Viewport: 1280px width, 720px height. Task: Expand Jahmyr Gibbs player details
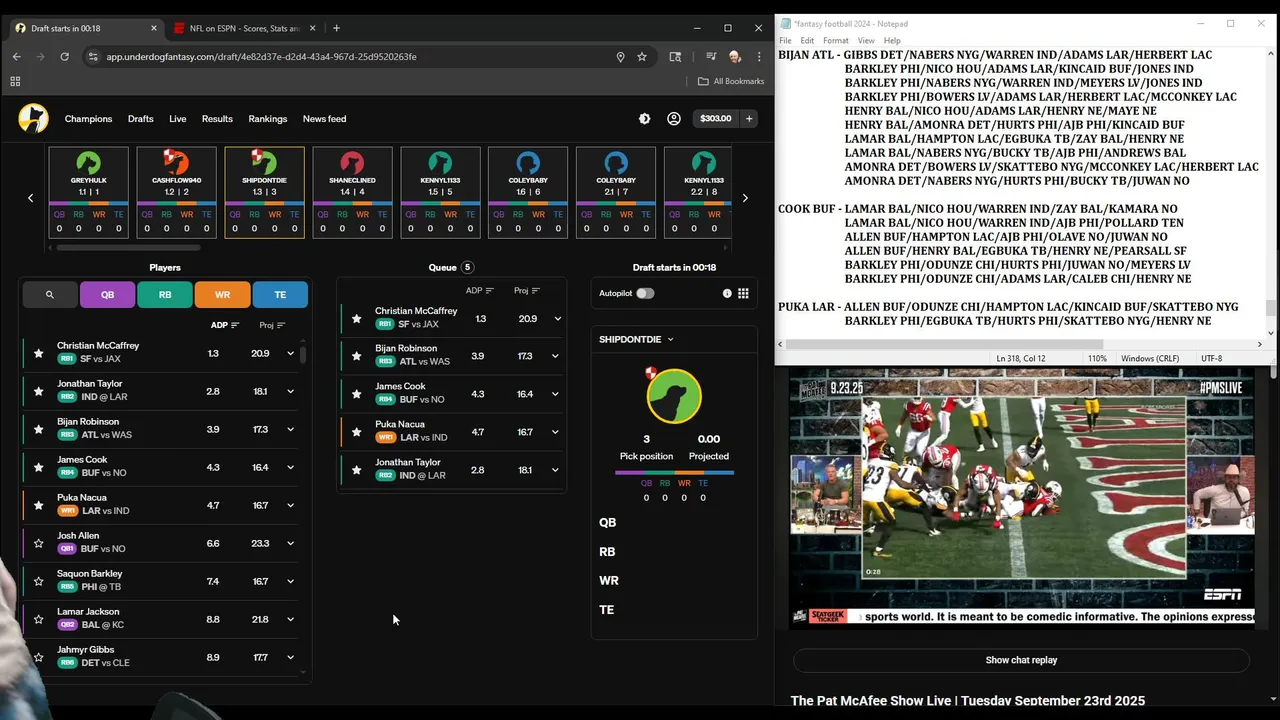[291, 657]
